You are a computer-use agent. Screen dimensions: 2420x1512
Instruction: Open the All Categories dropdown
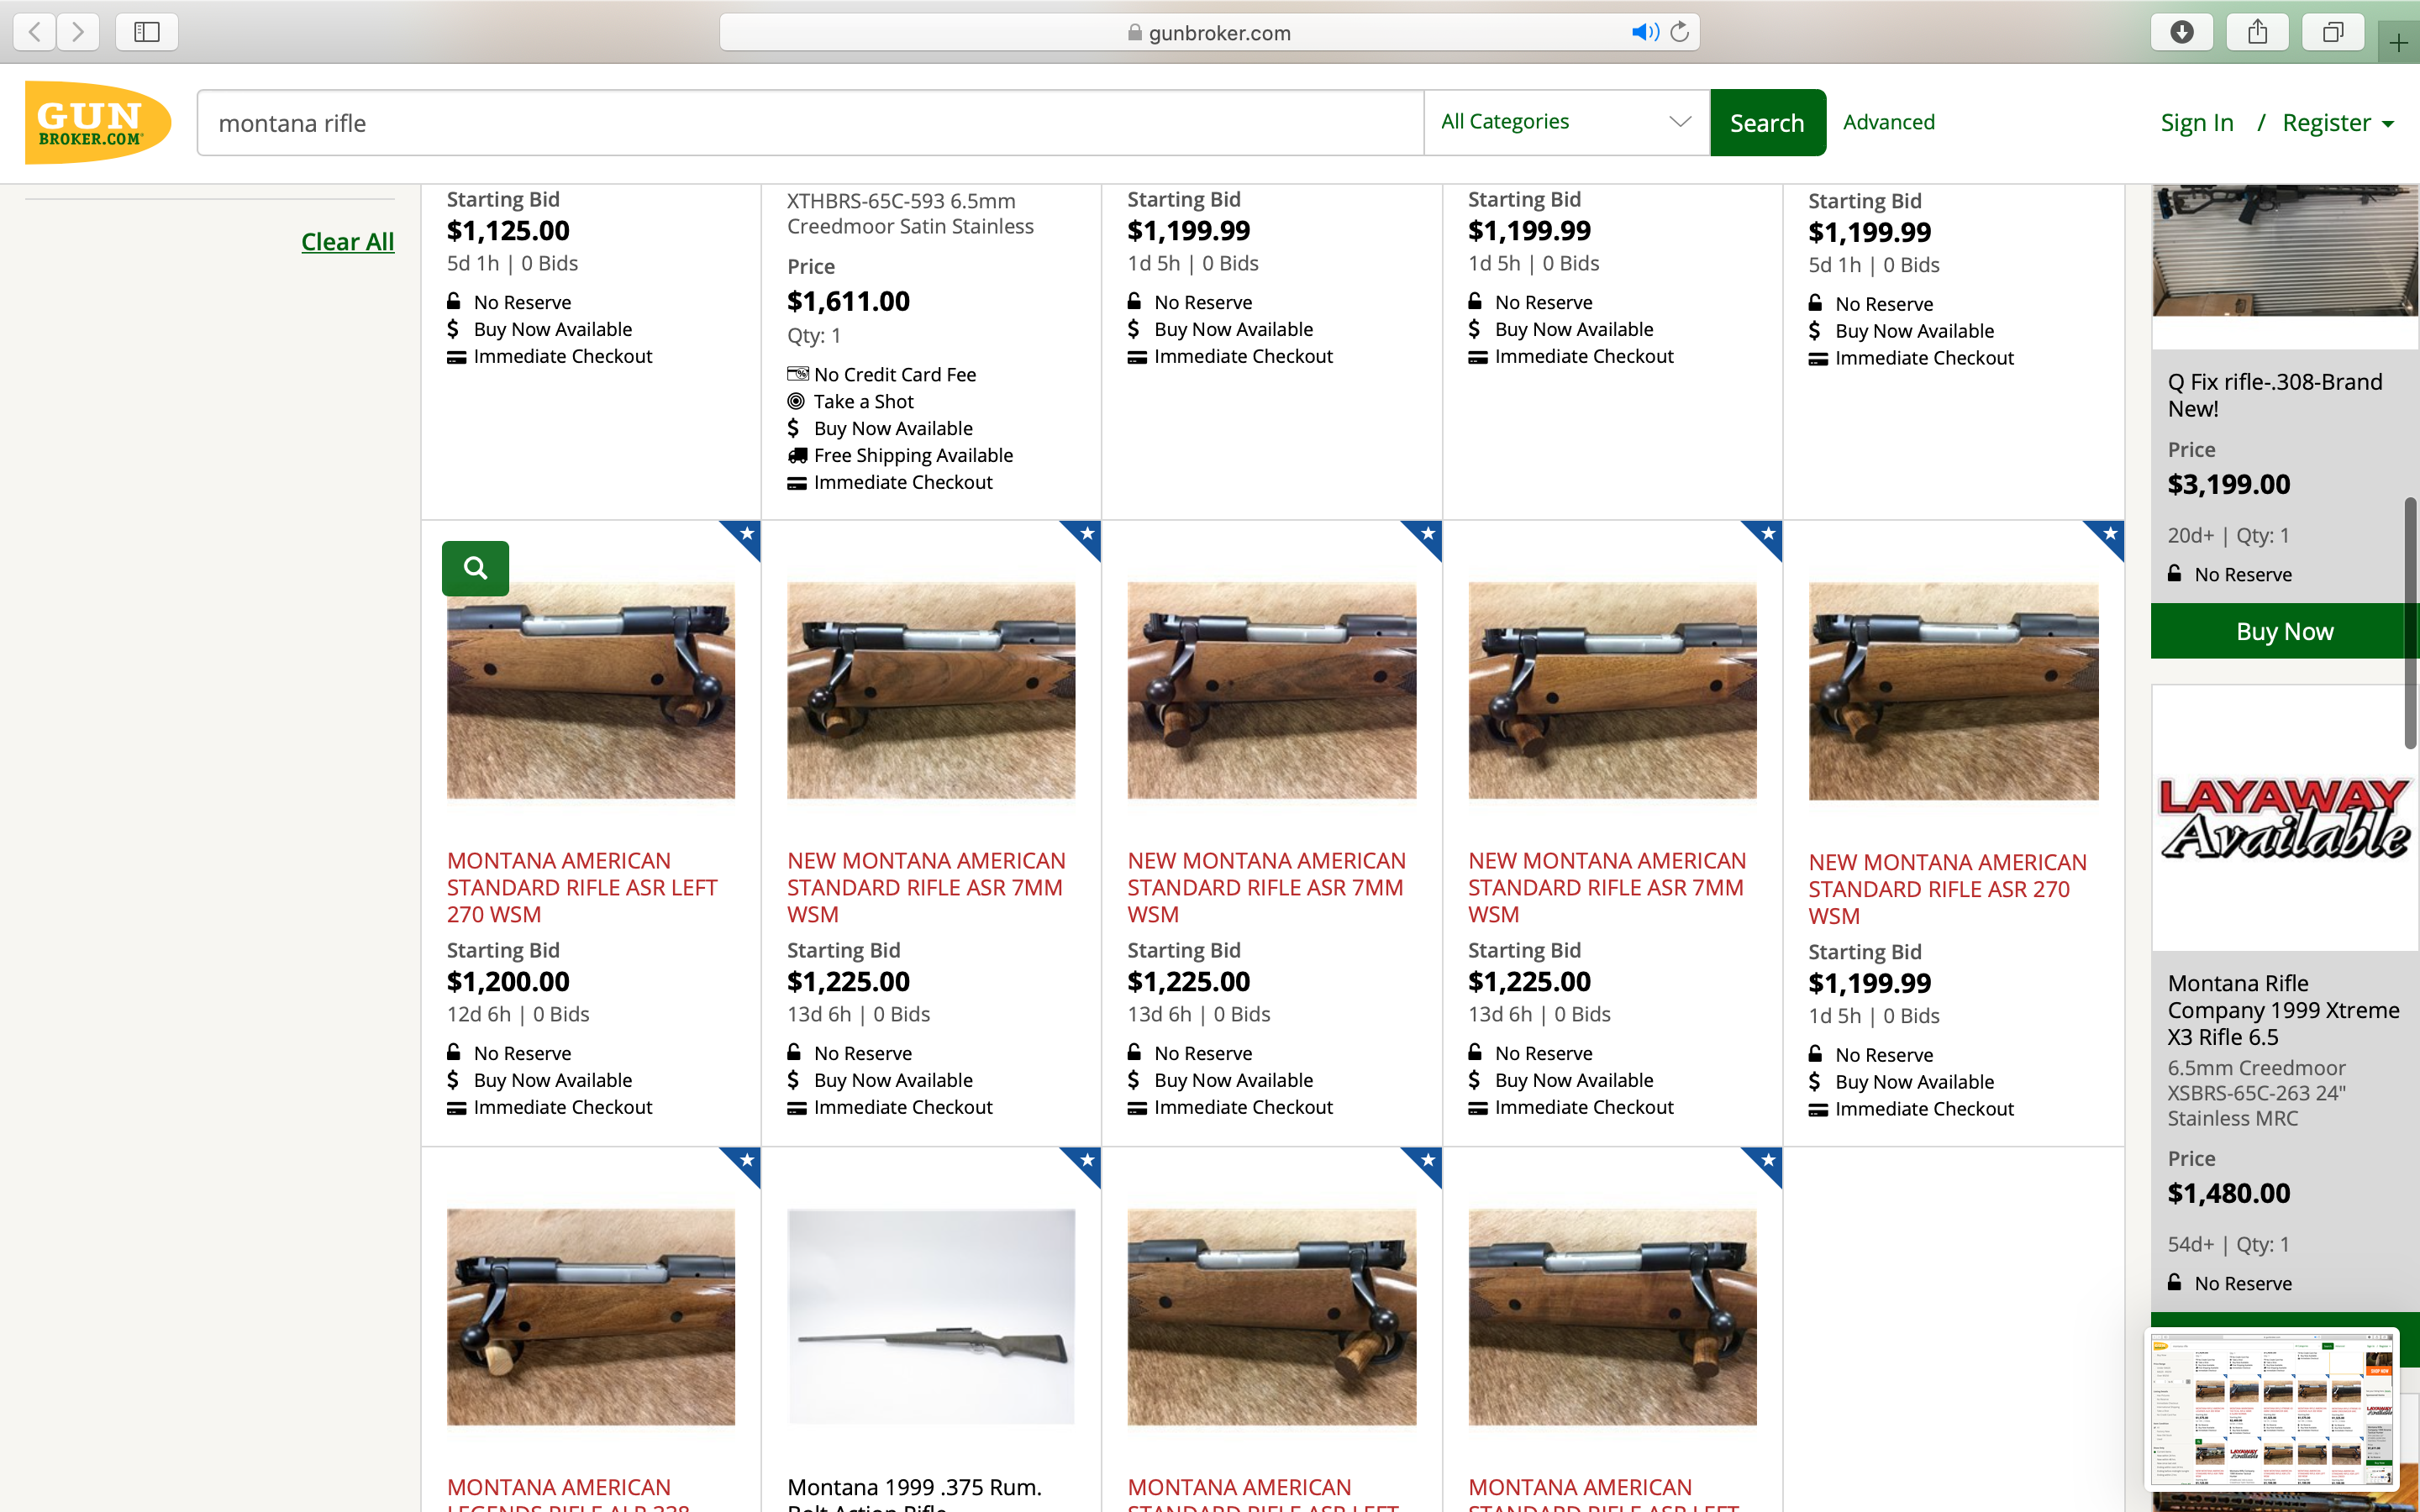pos(1566,122)
